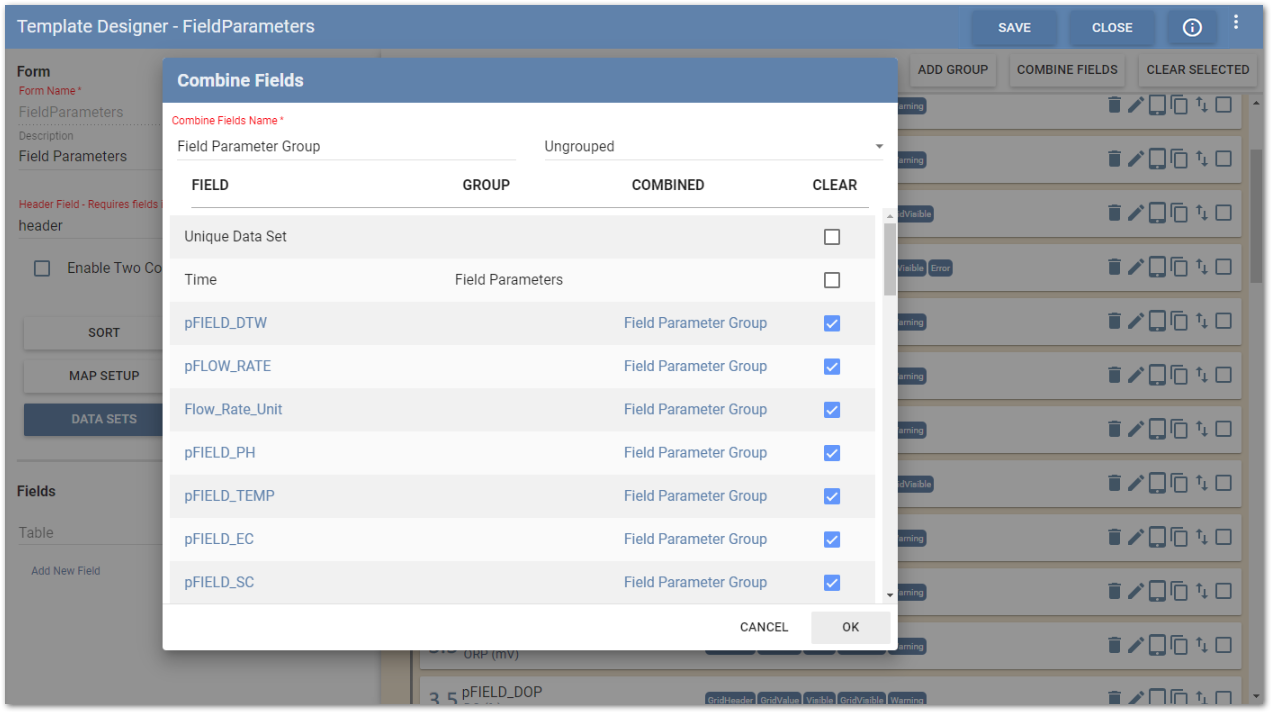
Task: Click the Combine Fields Name input
Action: coord(345,146)
